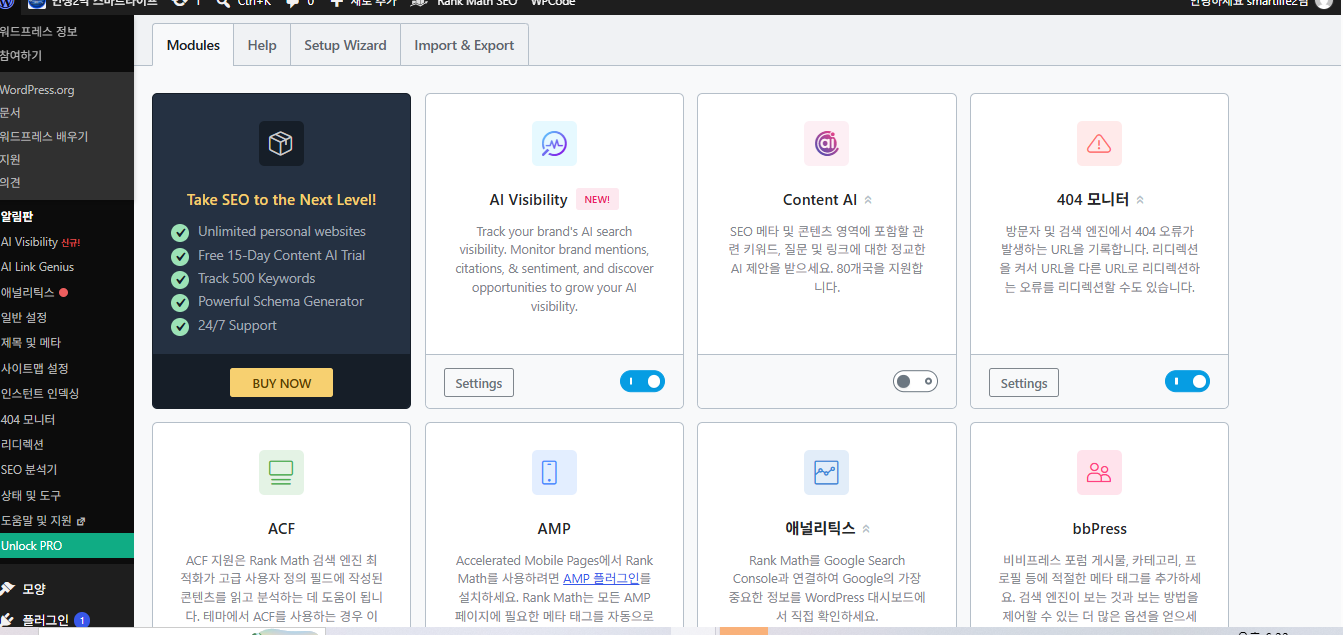Open 알림판 in the Rank Math submenu

tap(17, 216)
